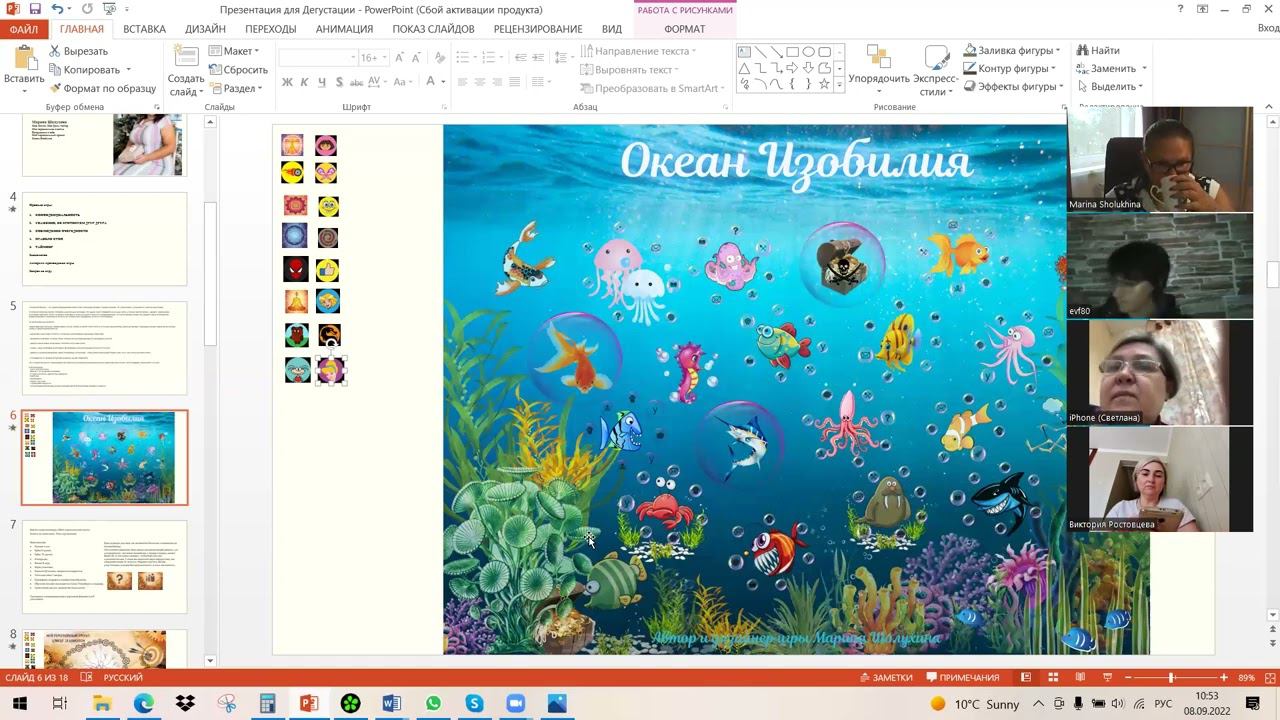Image resolution: width=1280 pixels, height=720 pixels.
Task: Open ФАЙЛ file tab
Action: point(23,29)
